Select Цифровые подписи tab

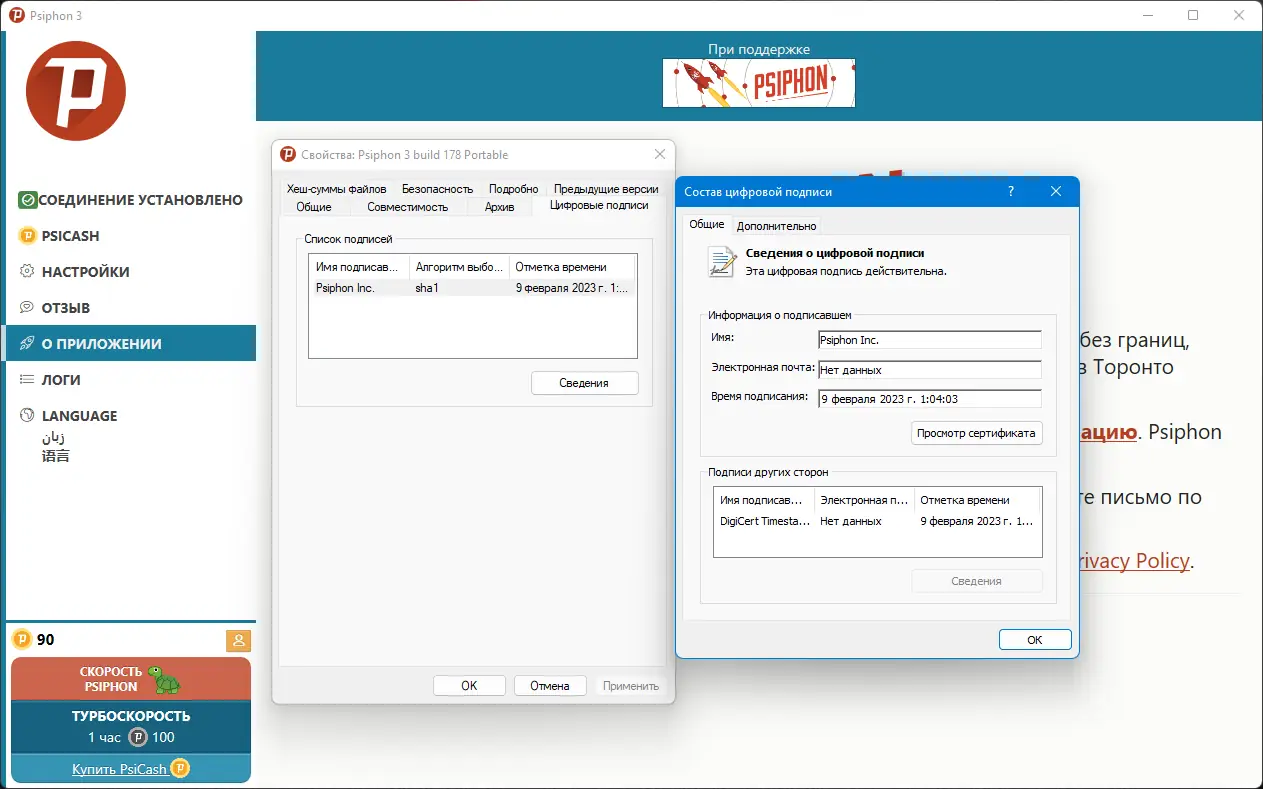(599, 205)
